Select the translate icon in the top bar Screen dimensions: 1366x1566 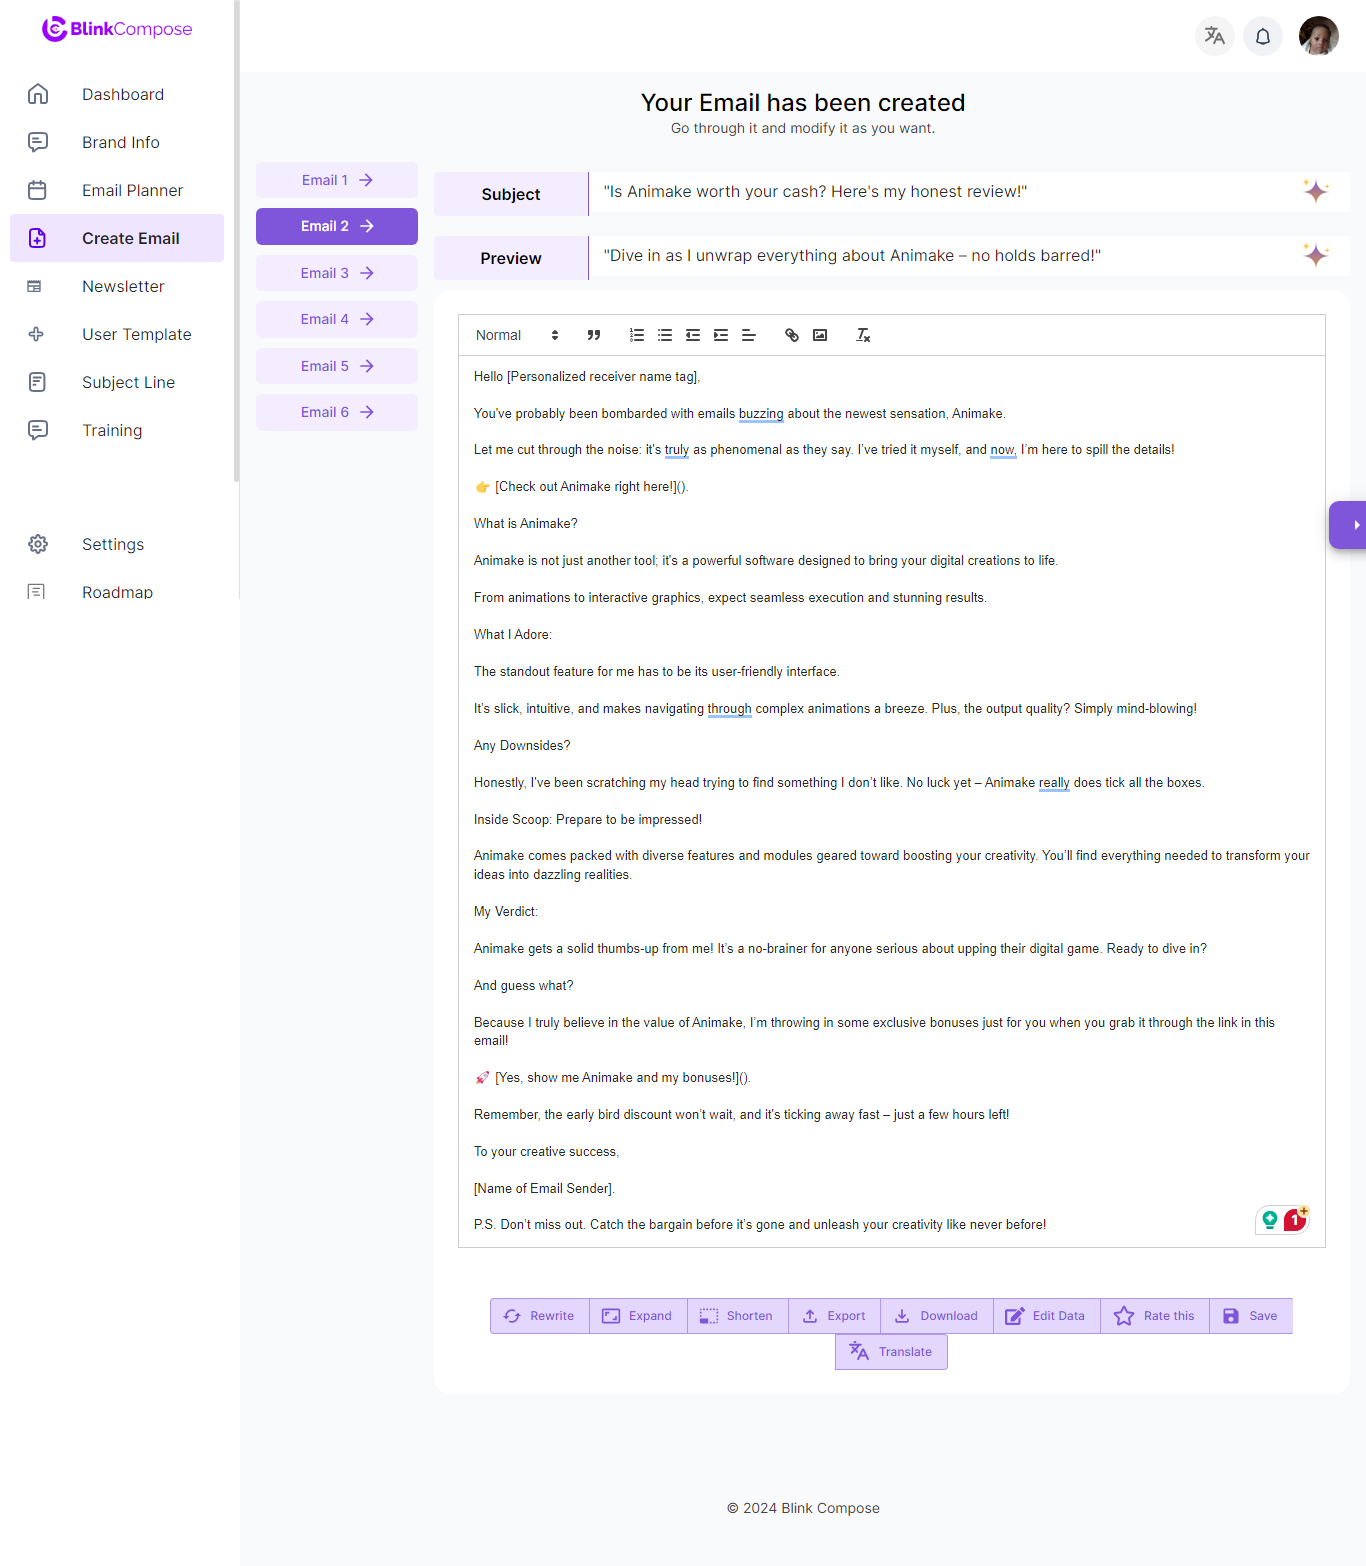click(x=1214, y=35)
